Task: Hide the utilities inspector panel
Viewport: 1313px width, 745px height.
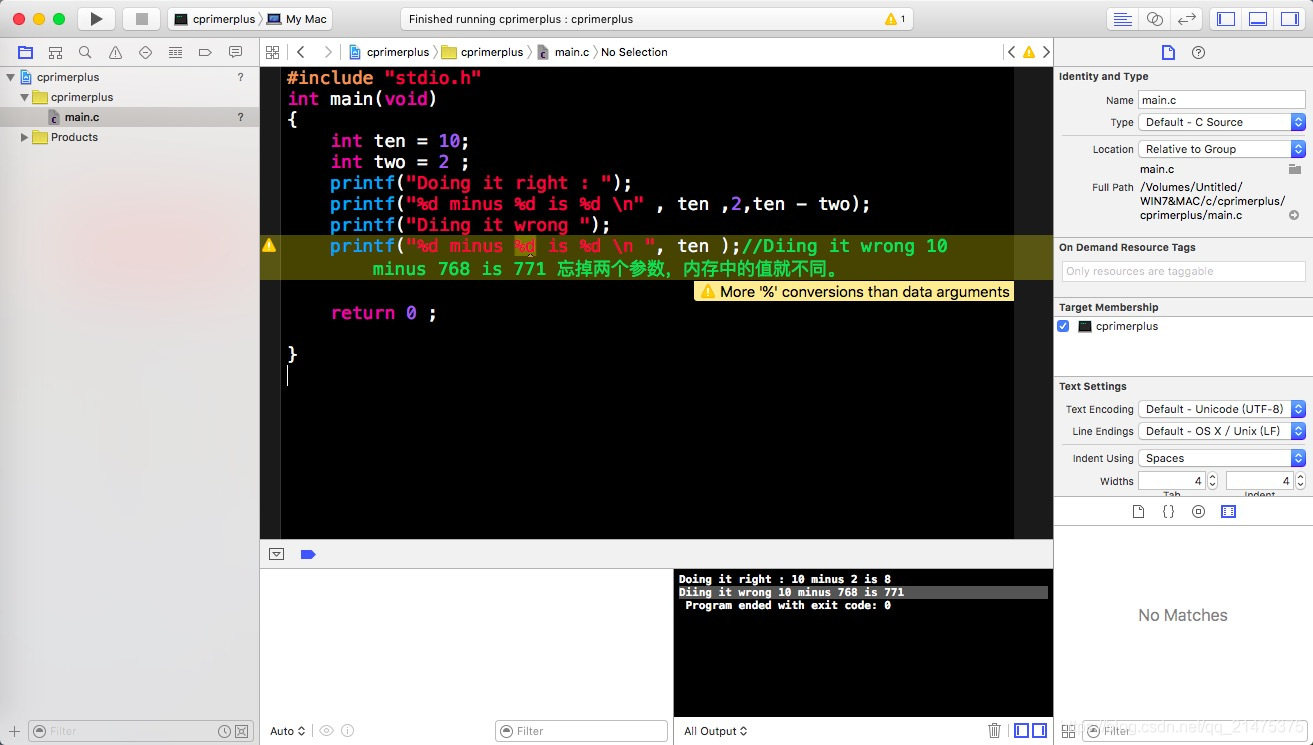Action: tap(1289, 19)
